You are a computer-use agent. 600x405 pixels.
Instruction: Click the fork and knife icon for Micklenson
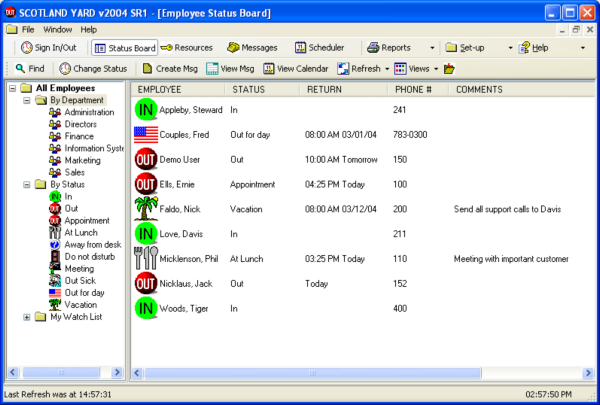tap(146, 258)
